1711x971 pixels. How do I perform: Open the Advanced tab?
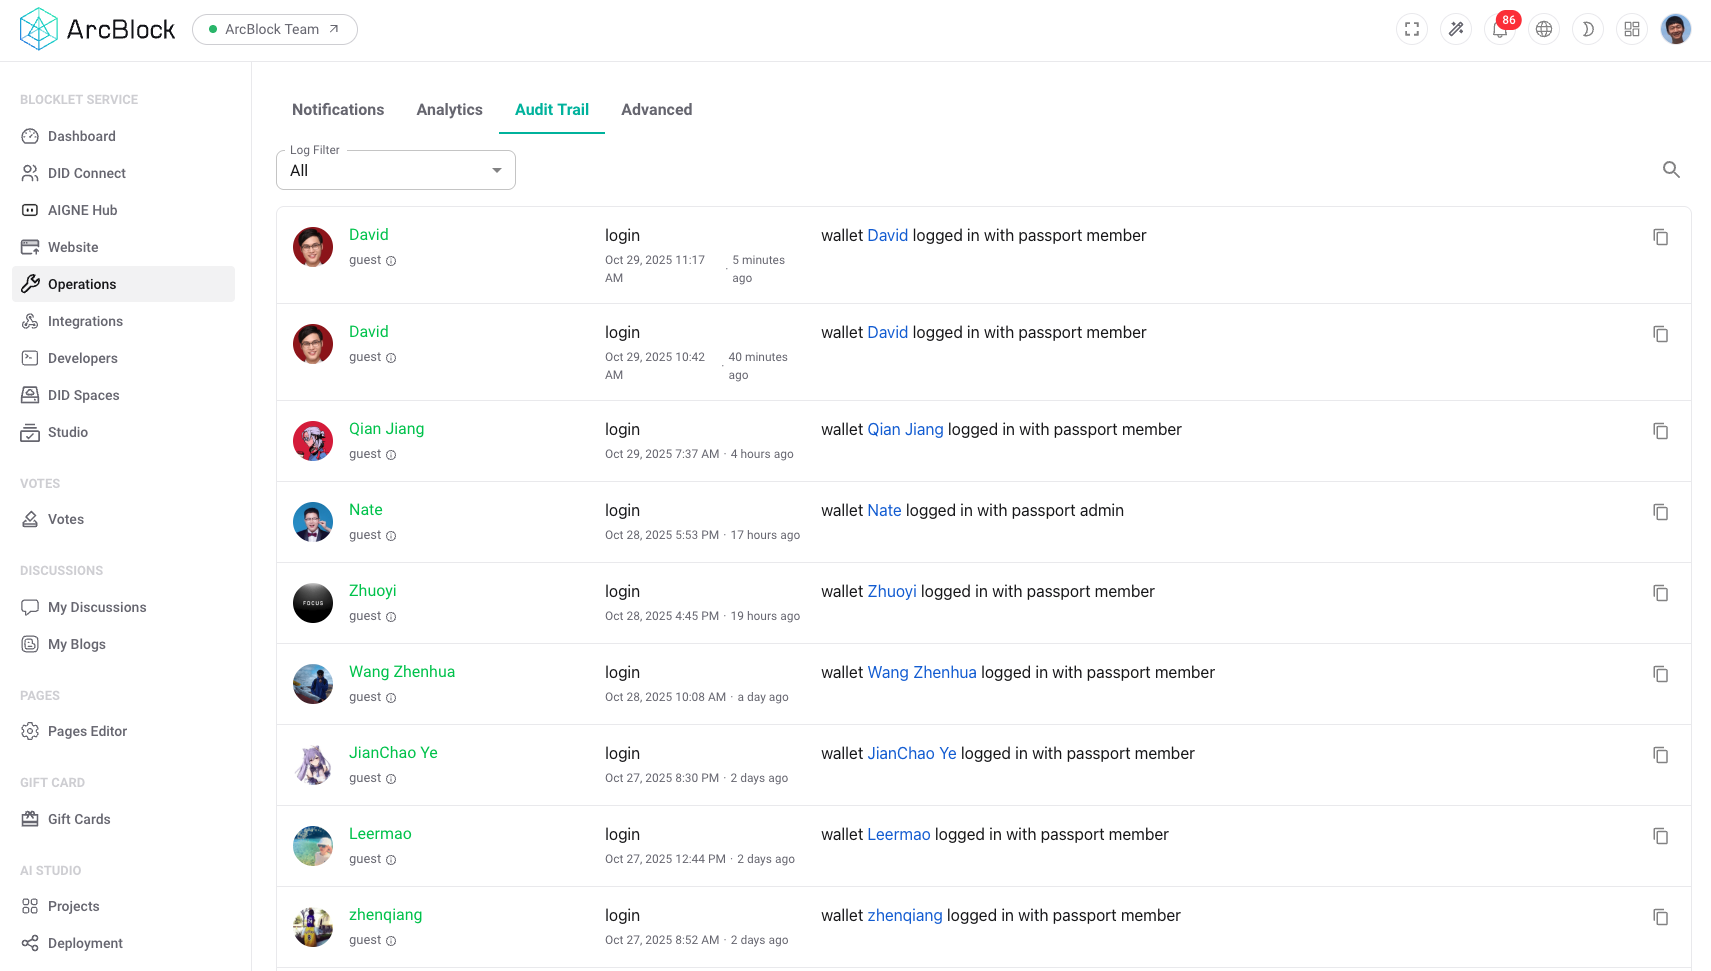point(656,109)
